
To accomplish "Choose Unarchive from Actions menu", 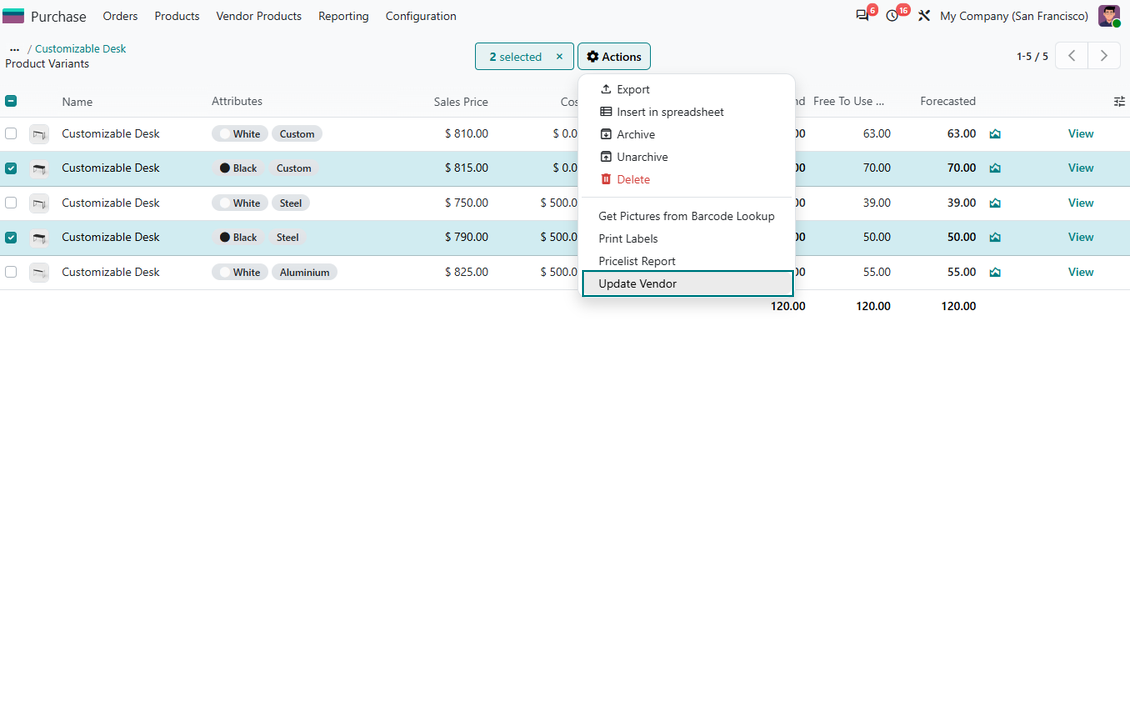I will tap(688, 156).
